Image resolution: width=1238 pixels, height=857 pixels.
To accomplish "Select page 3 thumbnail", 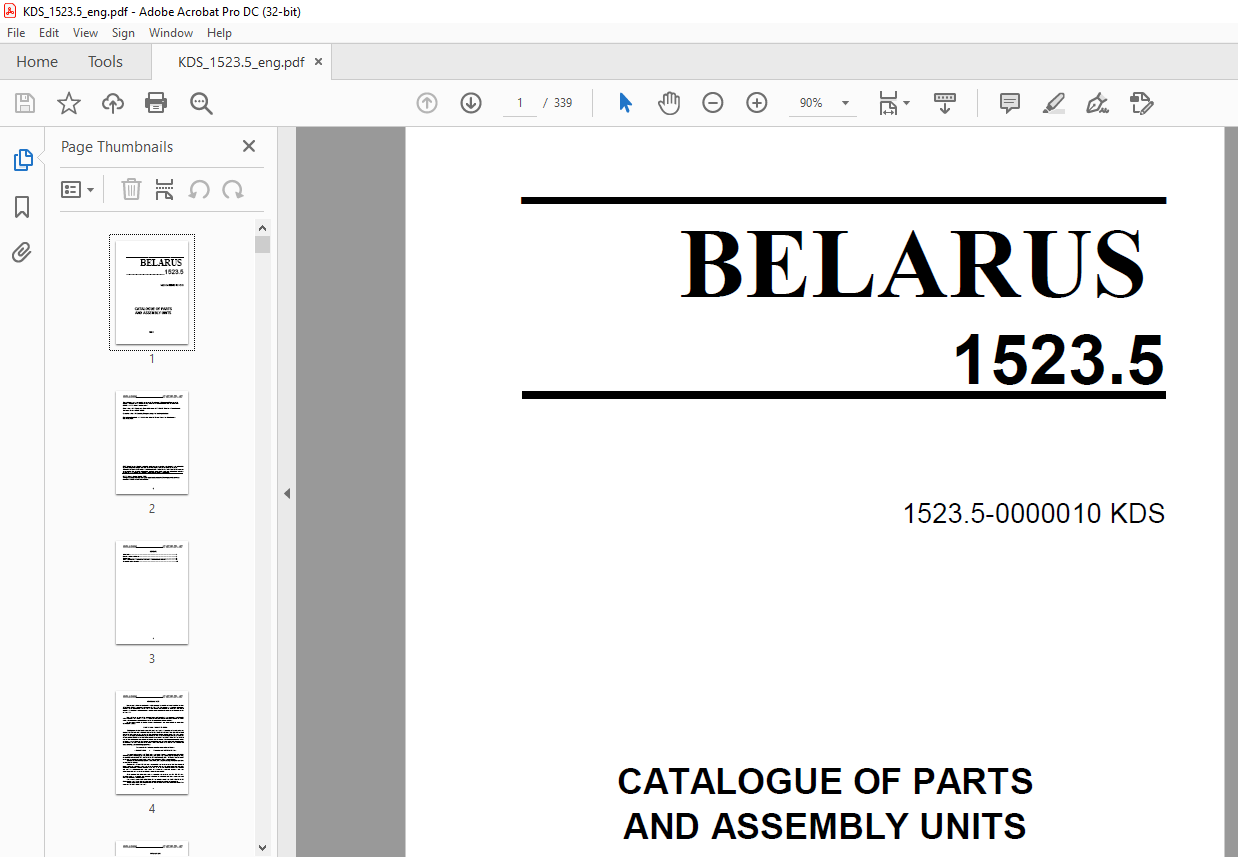I will click(x=152, y=592).
